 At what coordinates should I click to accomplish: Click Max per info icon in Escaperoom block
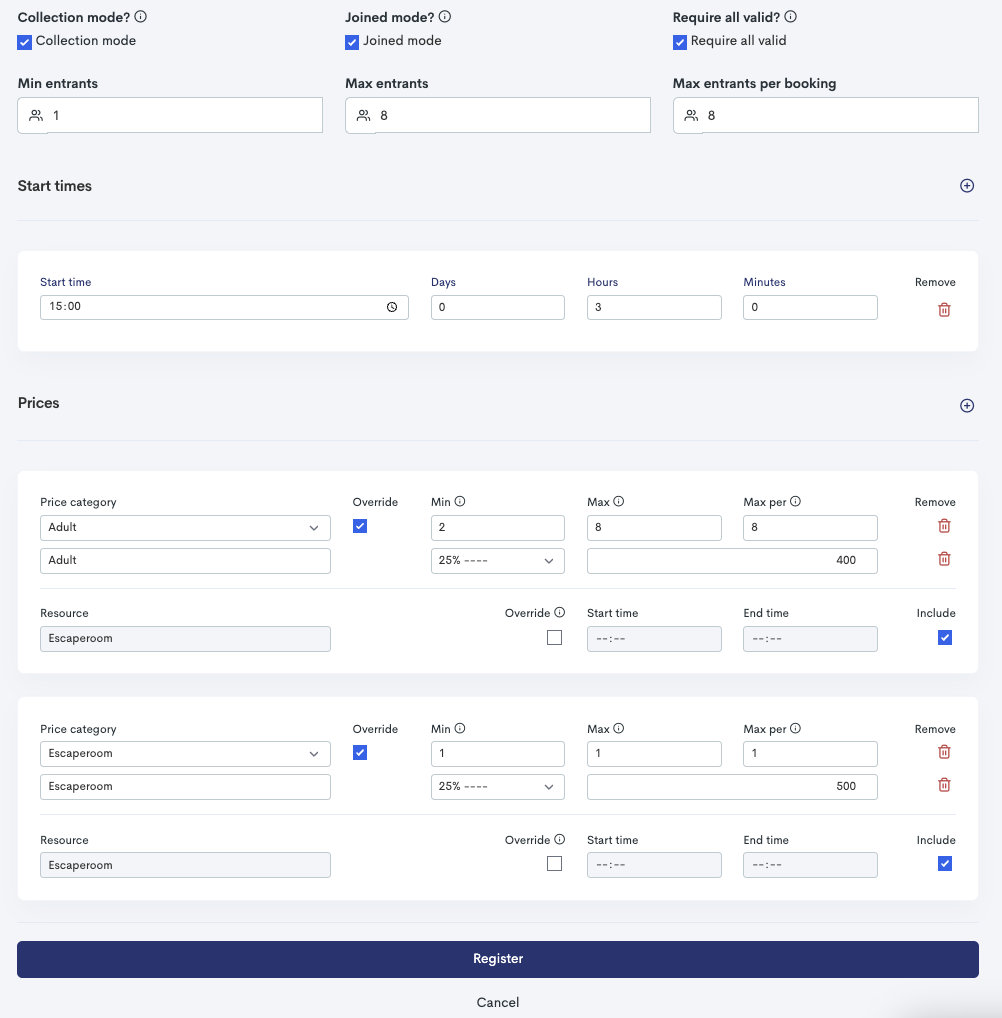coord(795,728)
